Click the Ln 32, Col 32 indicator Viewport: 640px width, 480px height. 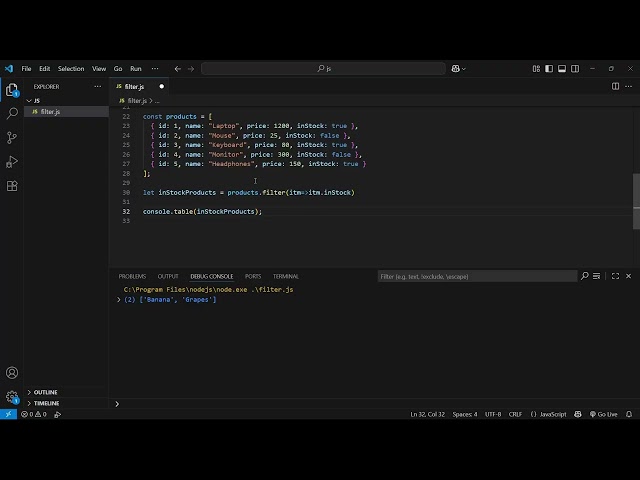click(427, 414)
